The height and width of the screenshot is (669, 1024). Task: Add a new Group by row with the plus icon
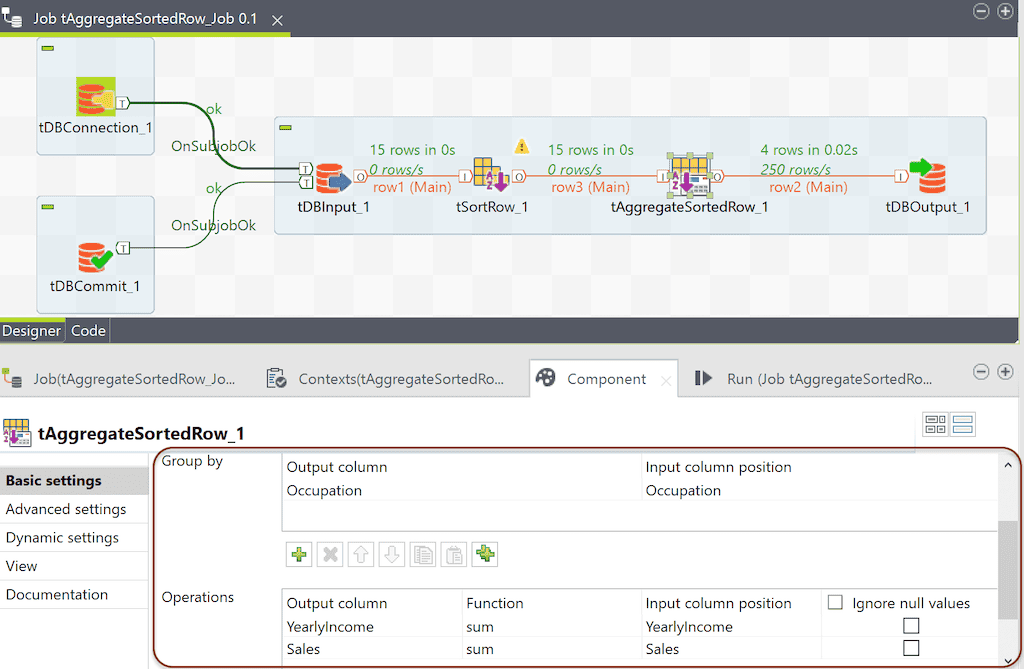pos(298,553)
